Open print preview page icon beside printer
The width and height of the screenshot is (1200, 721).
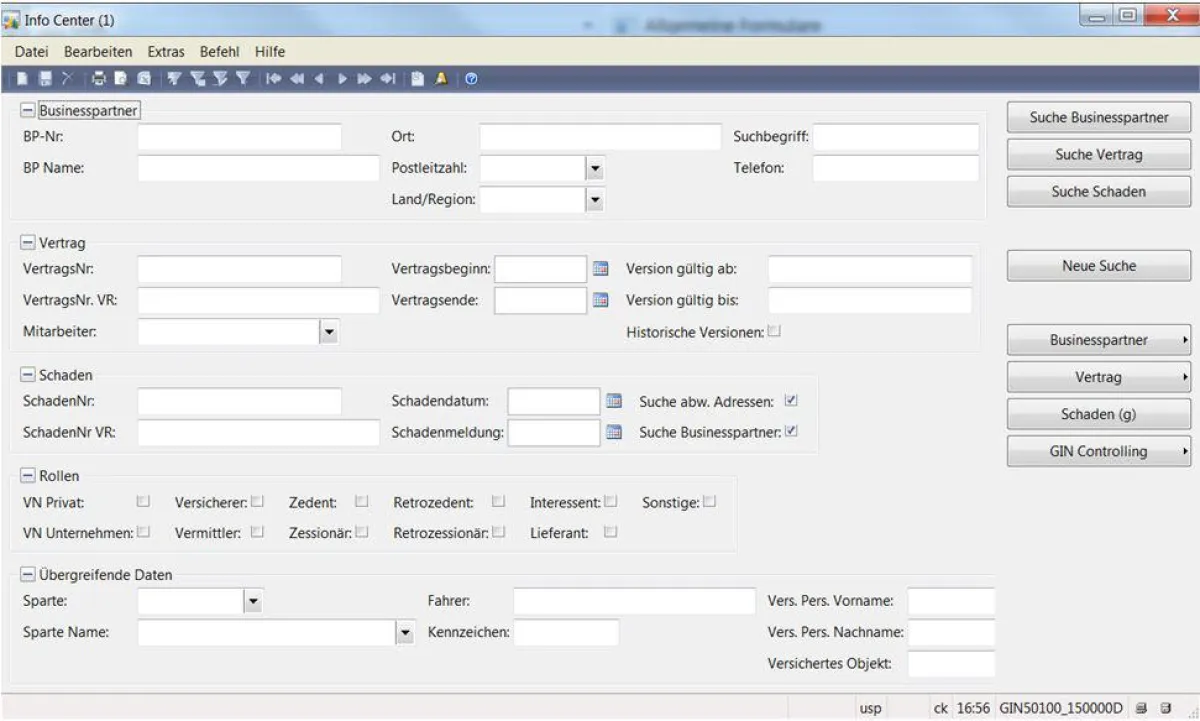(120, 80)
